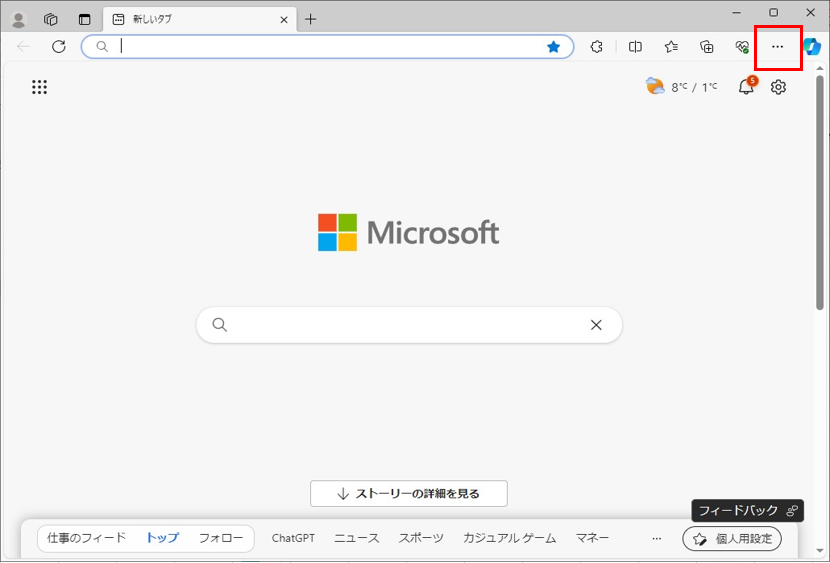This screenshot has width=830, height=563.
Task: Open Browser essentials heart icon
Action: (x=742, y=47)
